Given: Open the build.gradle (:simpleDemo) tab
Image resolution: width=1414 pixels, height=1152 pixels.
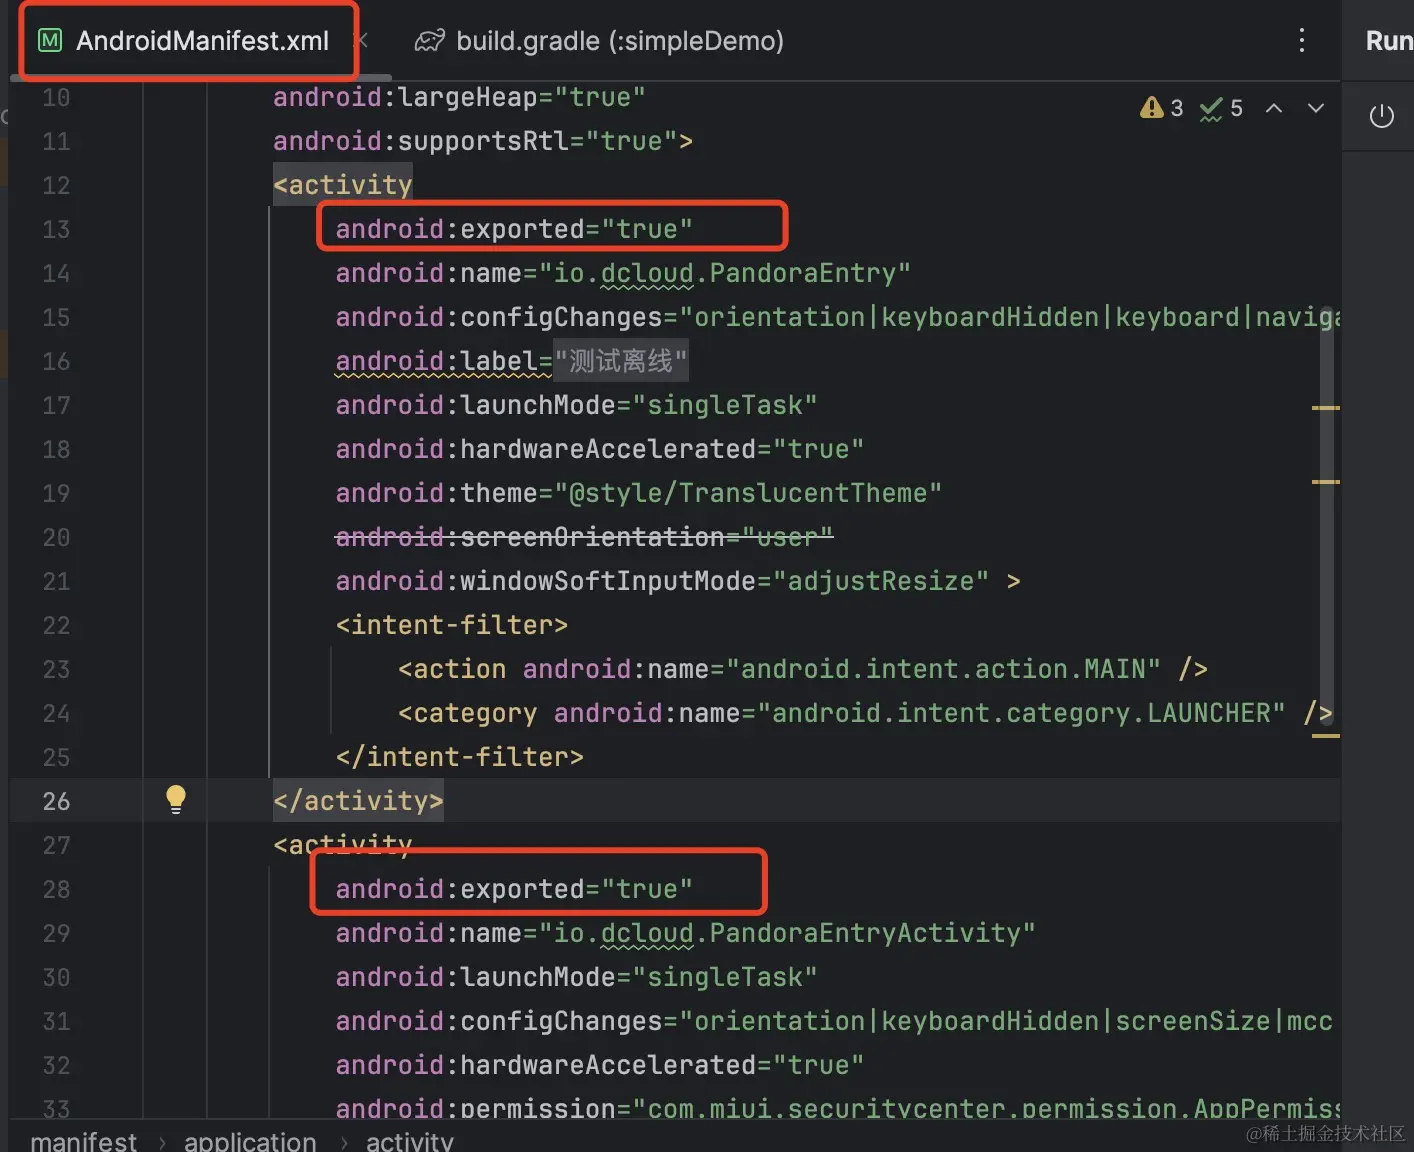Looking at the screenshot, I should coord(599,41).
